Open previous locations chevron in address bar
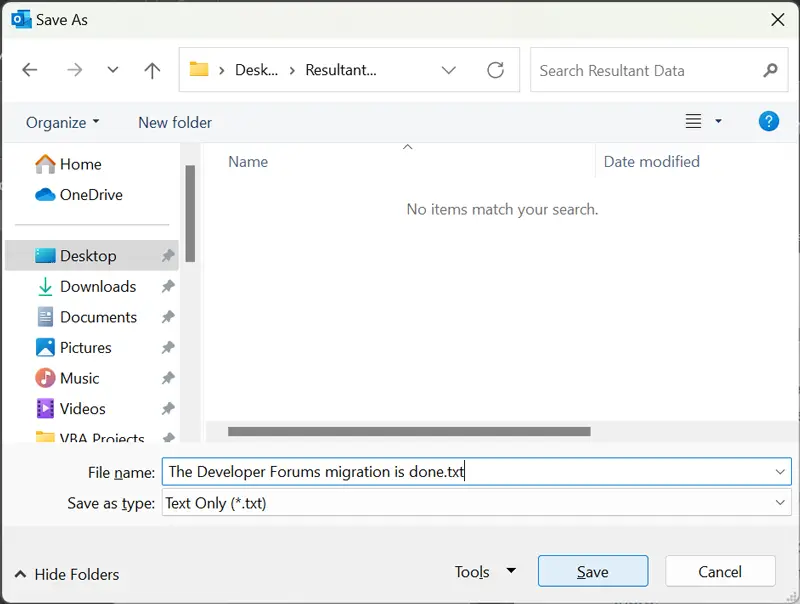The width and height of the screenshot is (800, 604). pos(448,70)
